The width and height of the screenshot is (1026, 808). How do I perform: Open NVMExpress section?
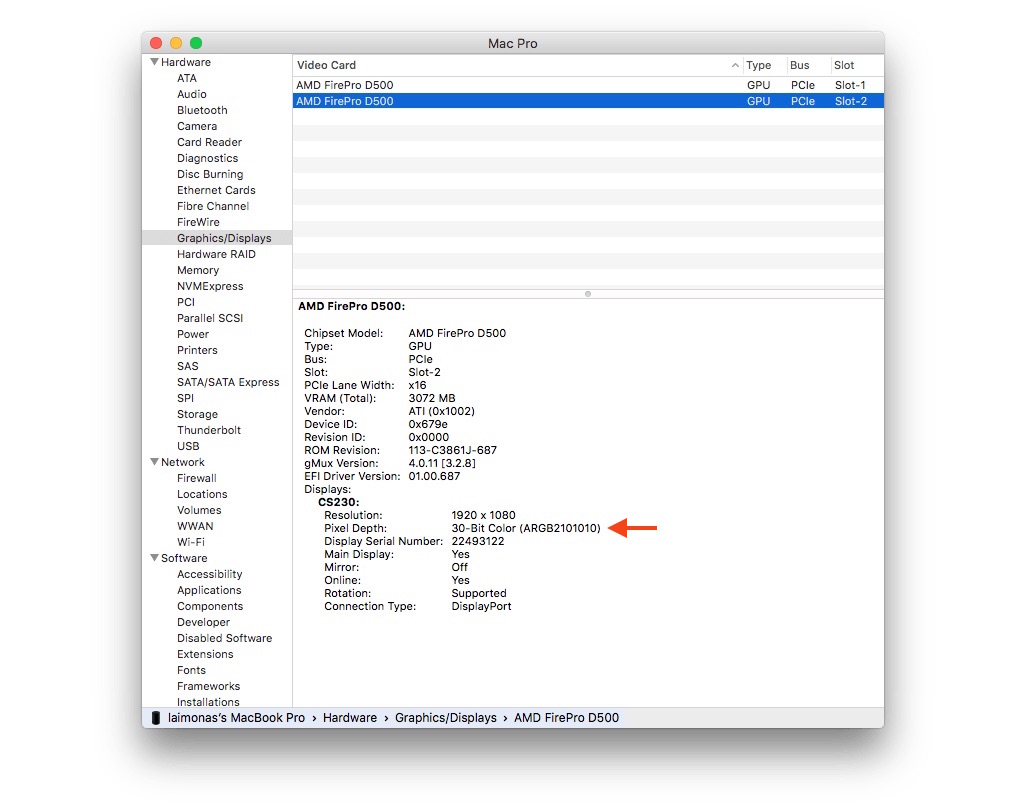[210, 286]
